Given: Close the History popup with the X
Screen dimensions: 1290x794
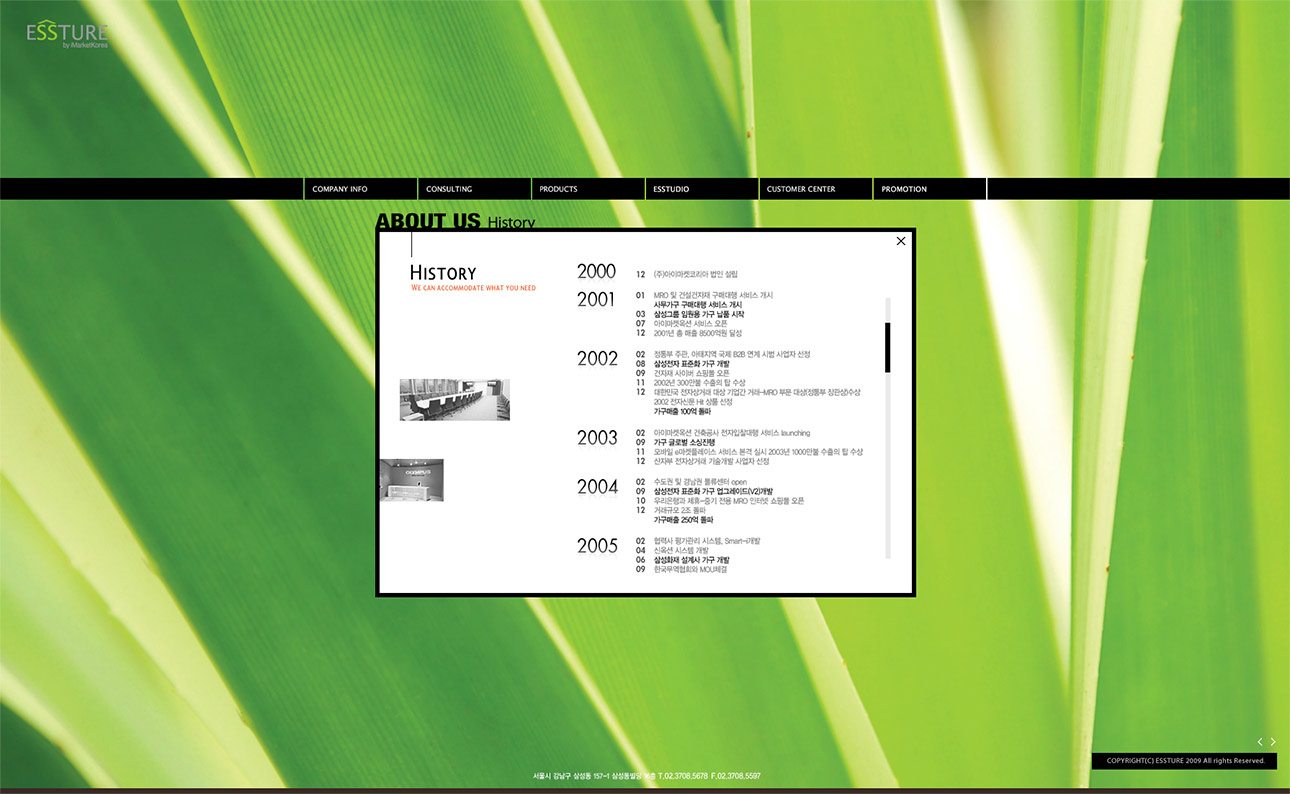Looking at the screenshot, I should [x=901, y=241].
